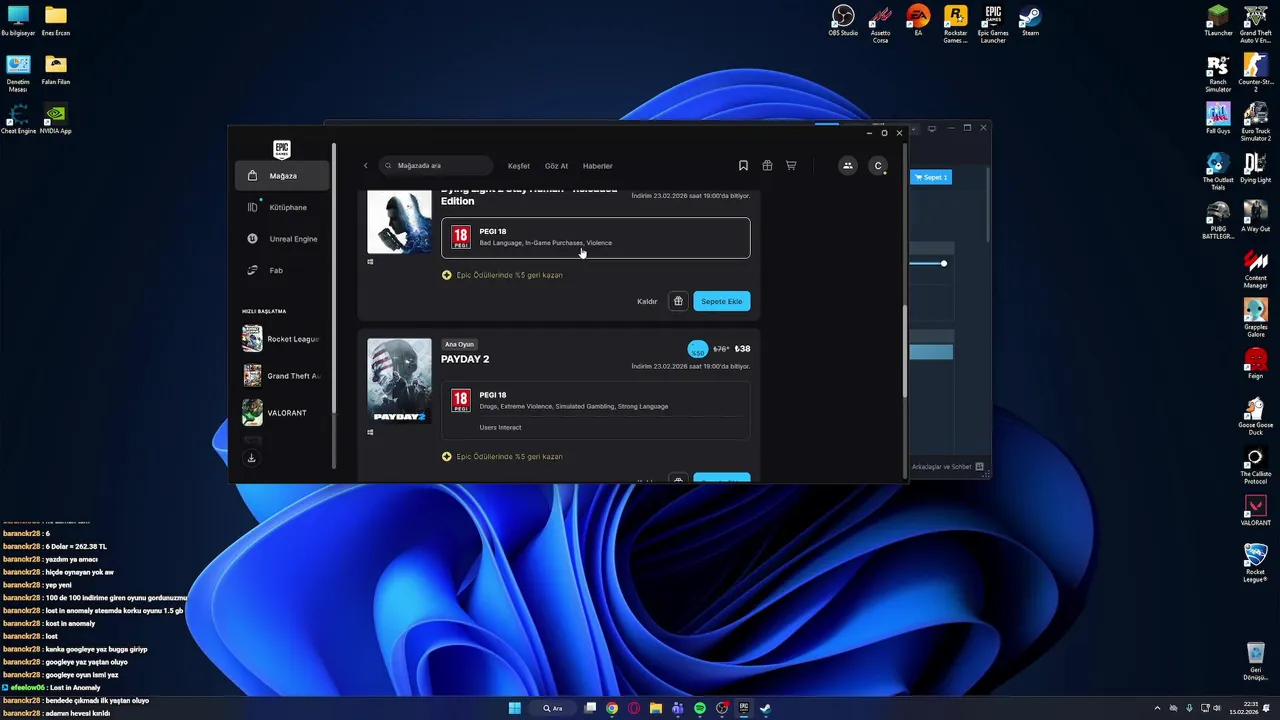Open Cheat Engine desktop shortcut

coord(18,119)
